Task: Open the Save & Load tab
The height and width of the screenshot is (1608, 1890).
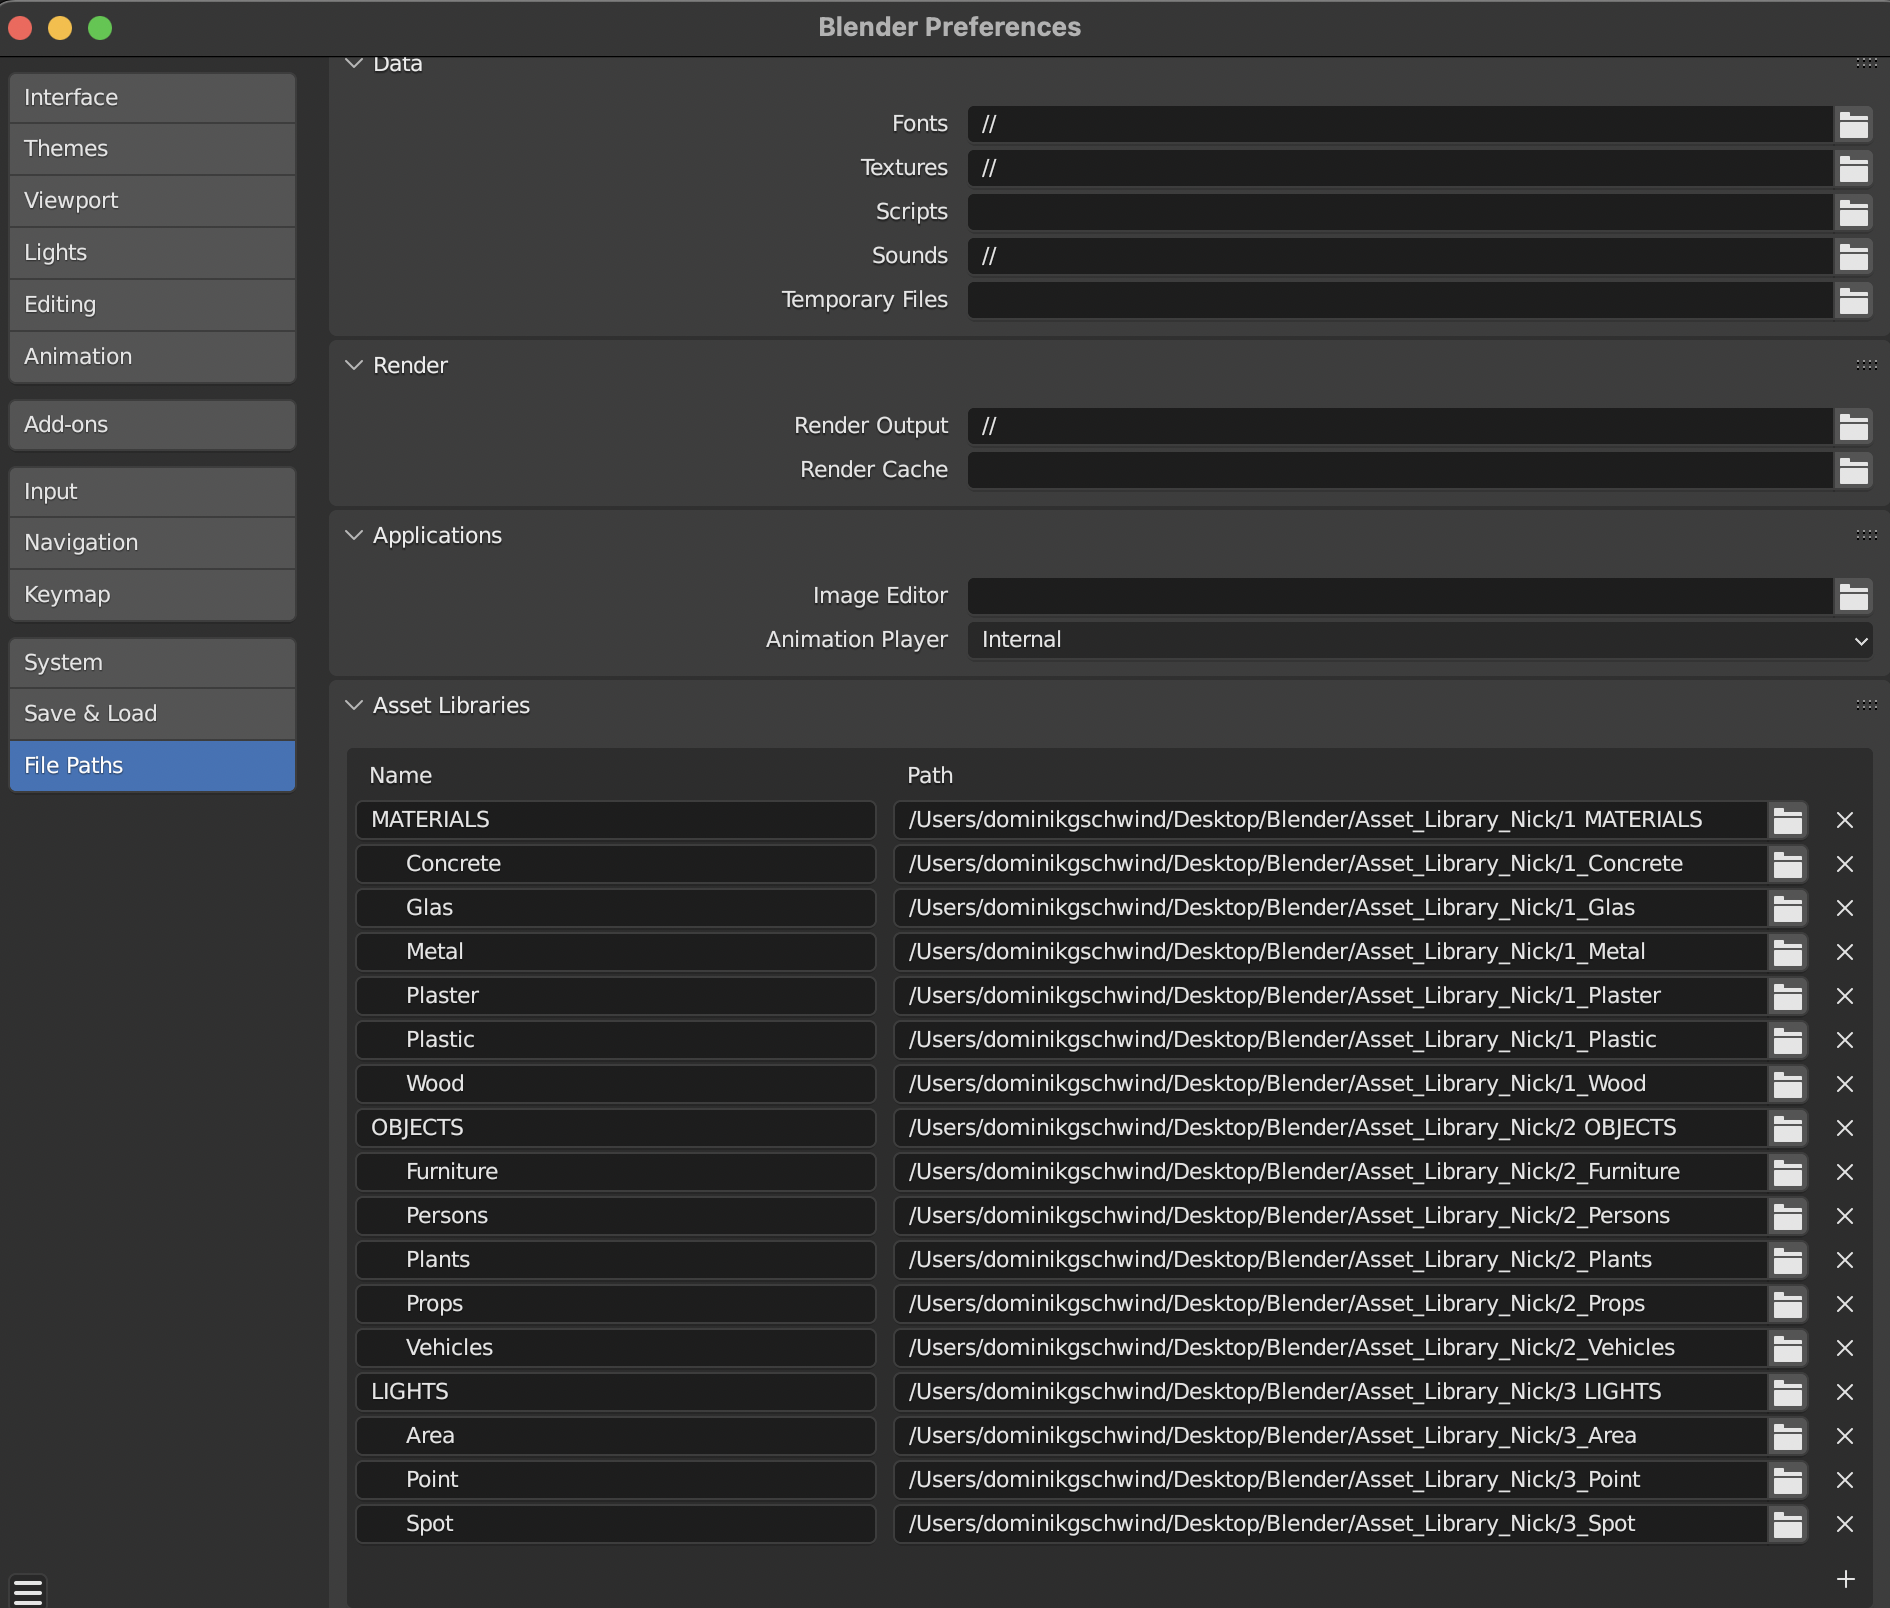Action: click(152, 714)
